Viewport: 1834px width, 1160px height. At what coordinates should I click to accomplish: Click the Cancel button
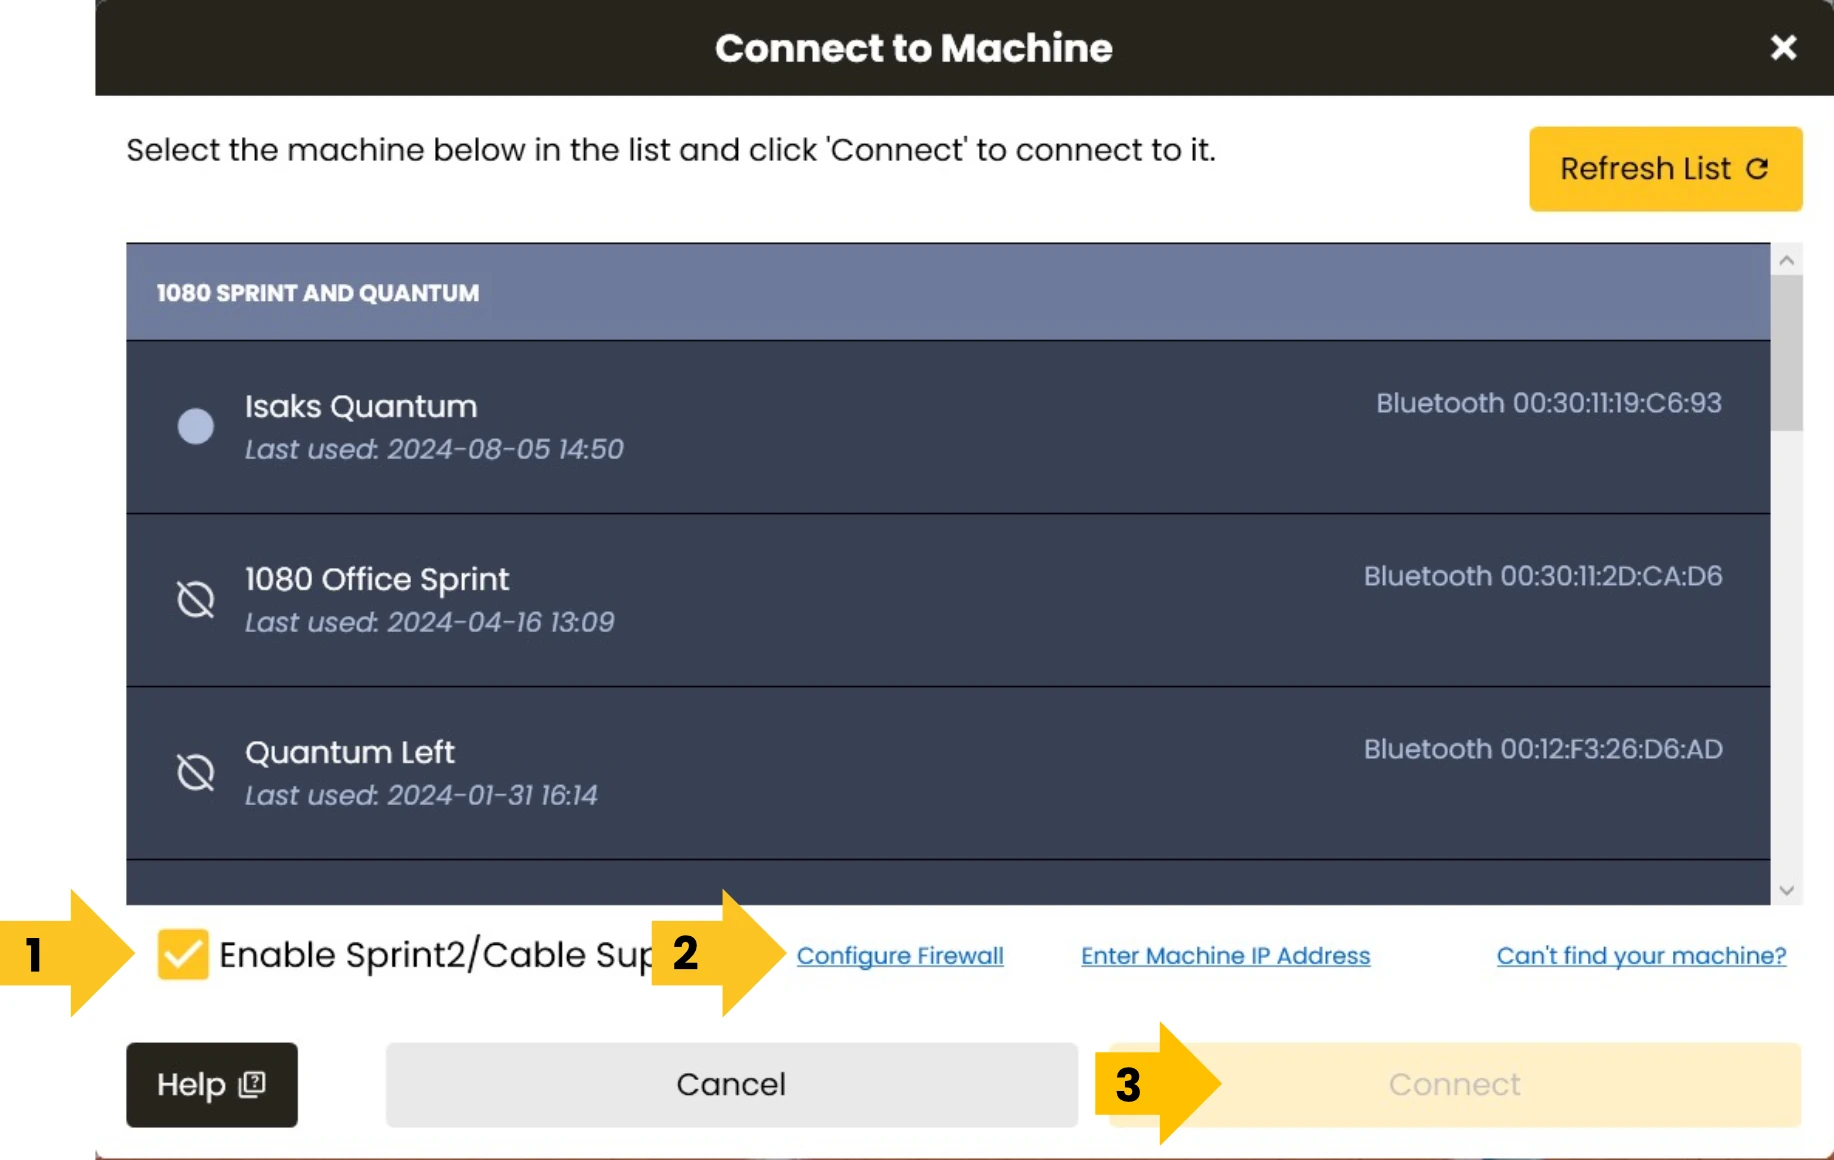[x=732, y=1085]
